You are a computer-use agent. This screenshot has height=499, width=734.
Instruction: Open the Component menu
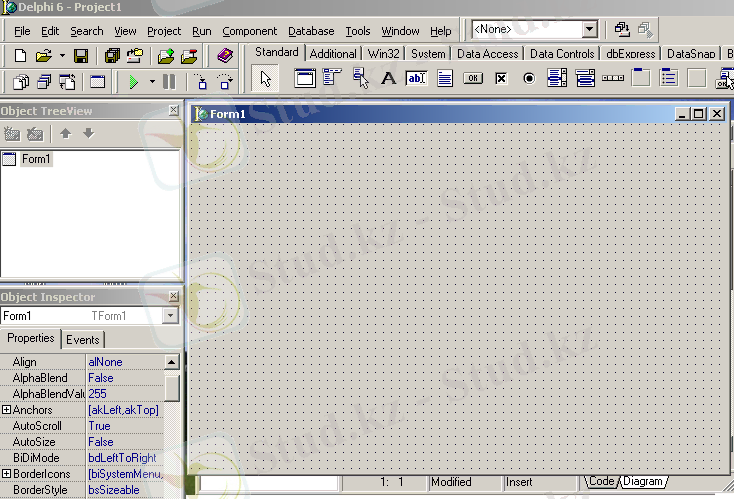point(250,31)
